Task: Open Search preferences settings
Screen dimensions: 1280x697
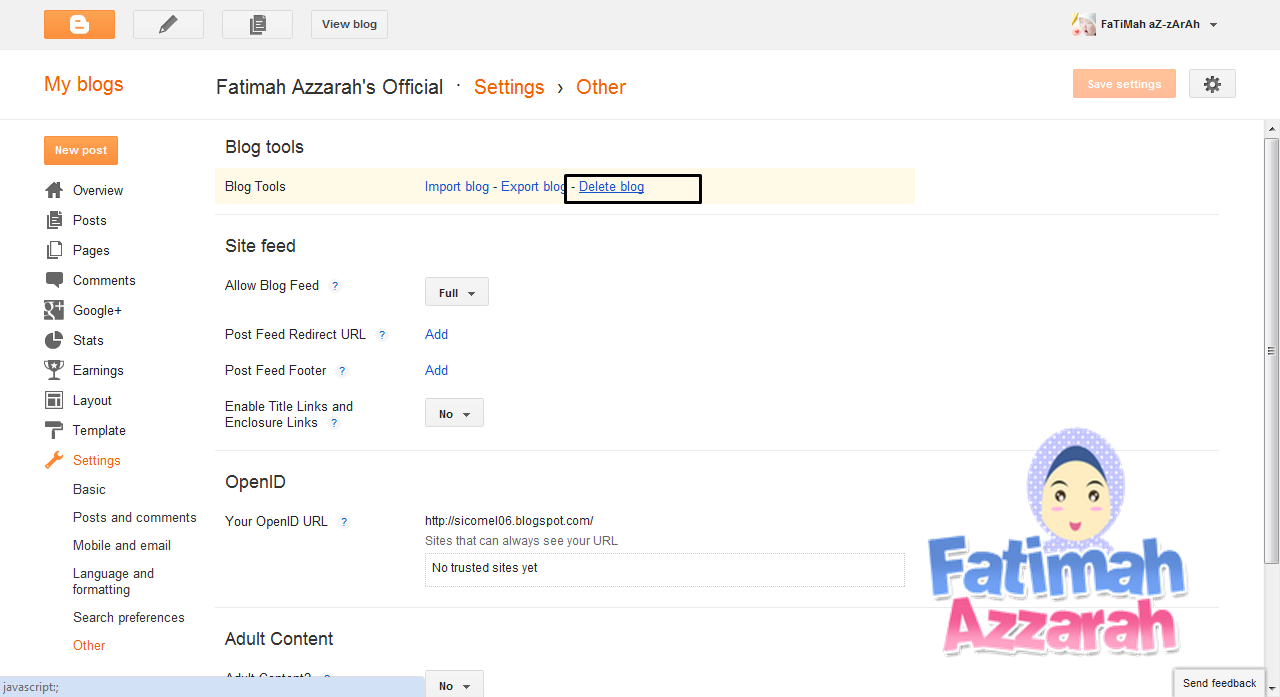Action: pos(129,617)
